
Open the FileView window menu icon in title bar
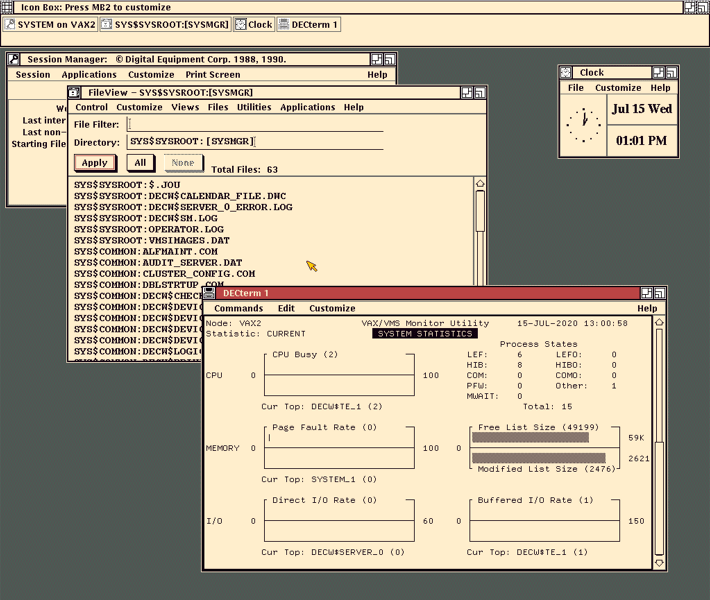click(x=74, y=92)
